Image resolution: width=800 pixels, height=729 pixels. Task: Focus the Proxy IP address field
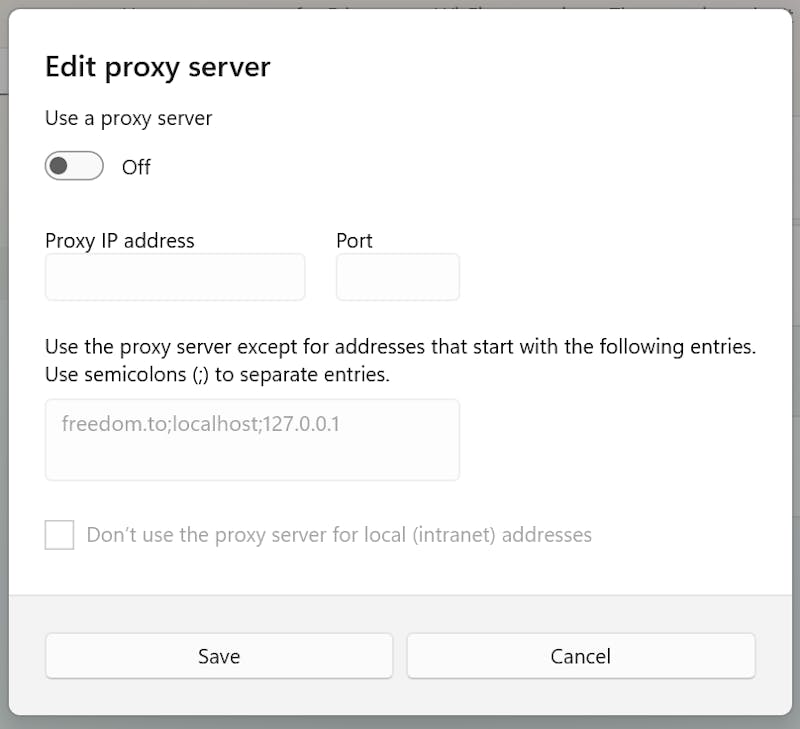[175, 277]
